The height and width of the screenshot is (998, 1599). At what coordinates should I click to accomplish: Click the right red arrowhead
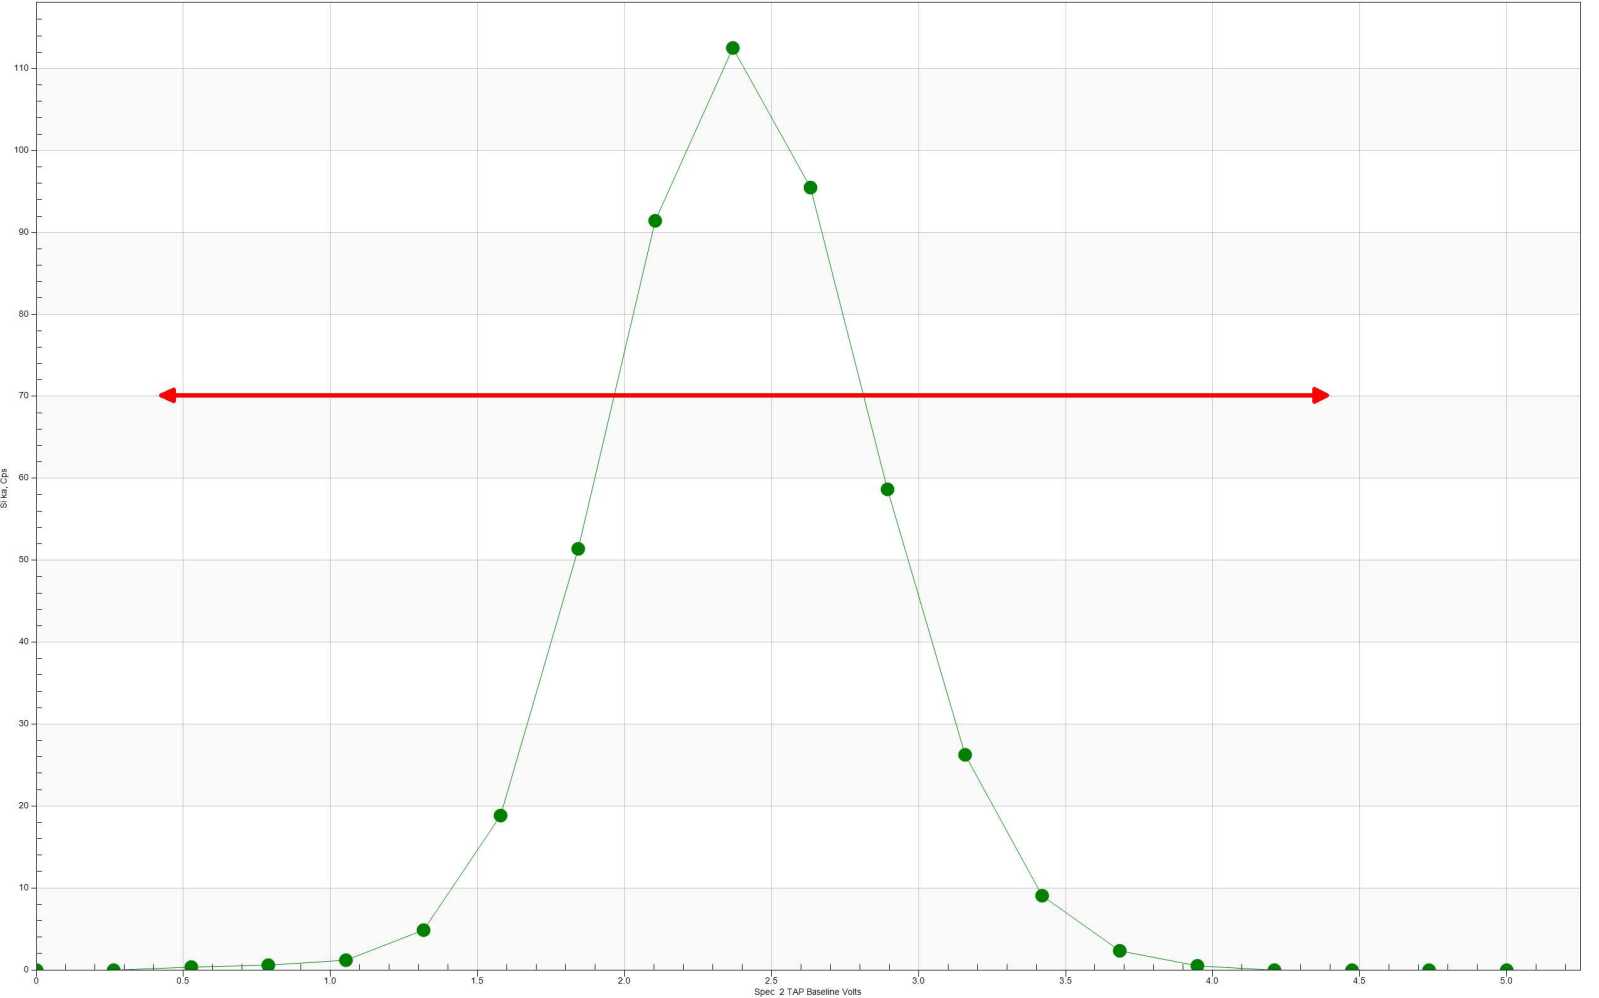(x=1320, y=396)
